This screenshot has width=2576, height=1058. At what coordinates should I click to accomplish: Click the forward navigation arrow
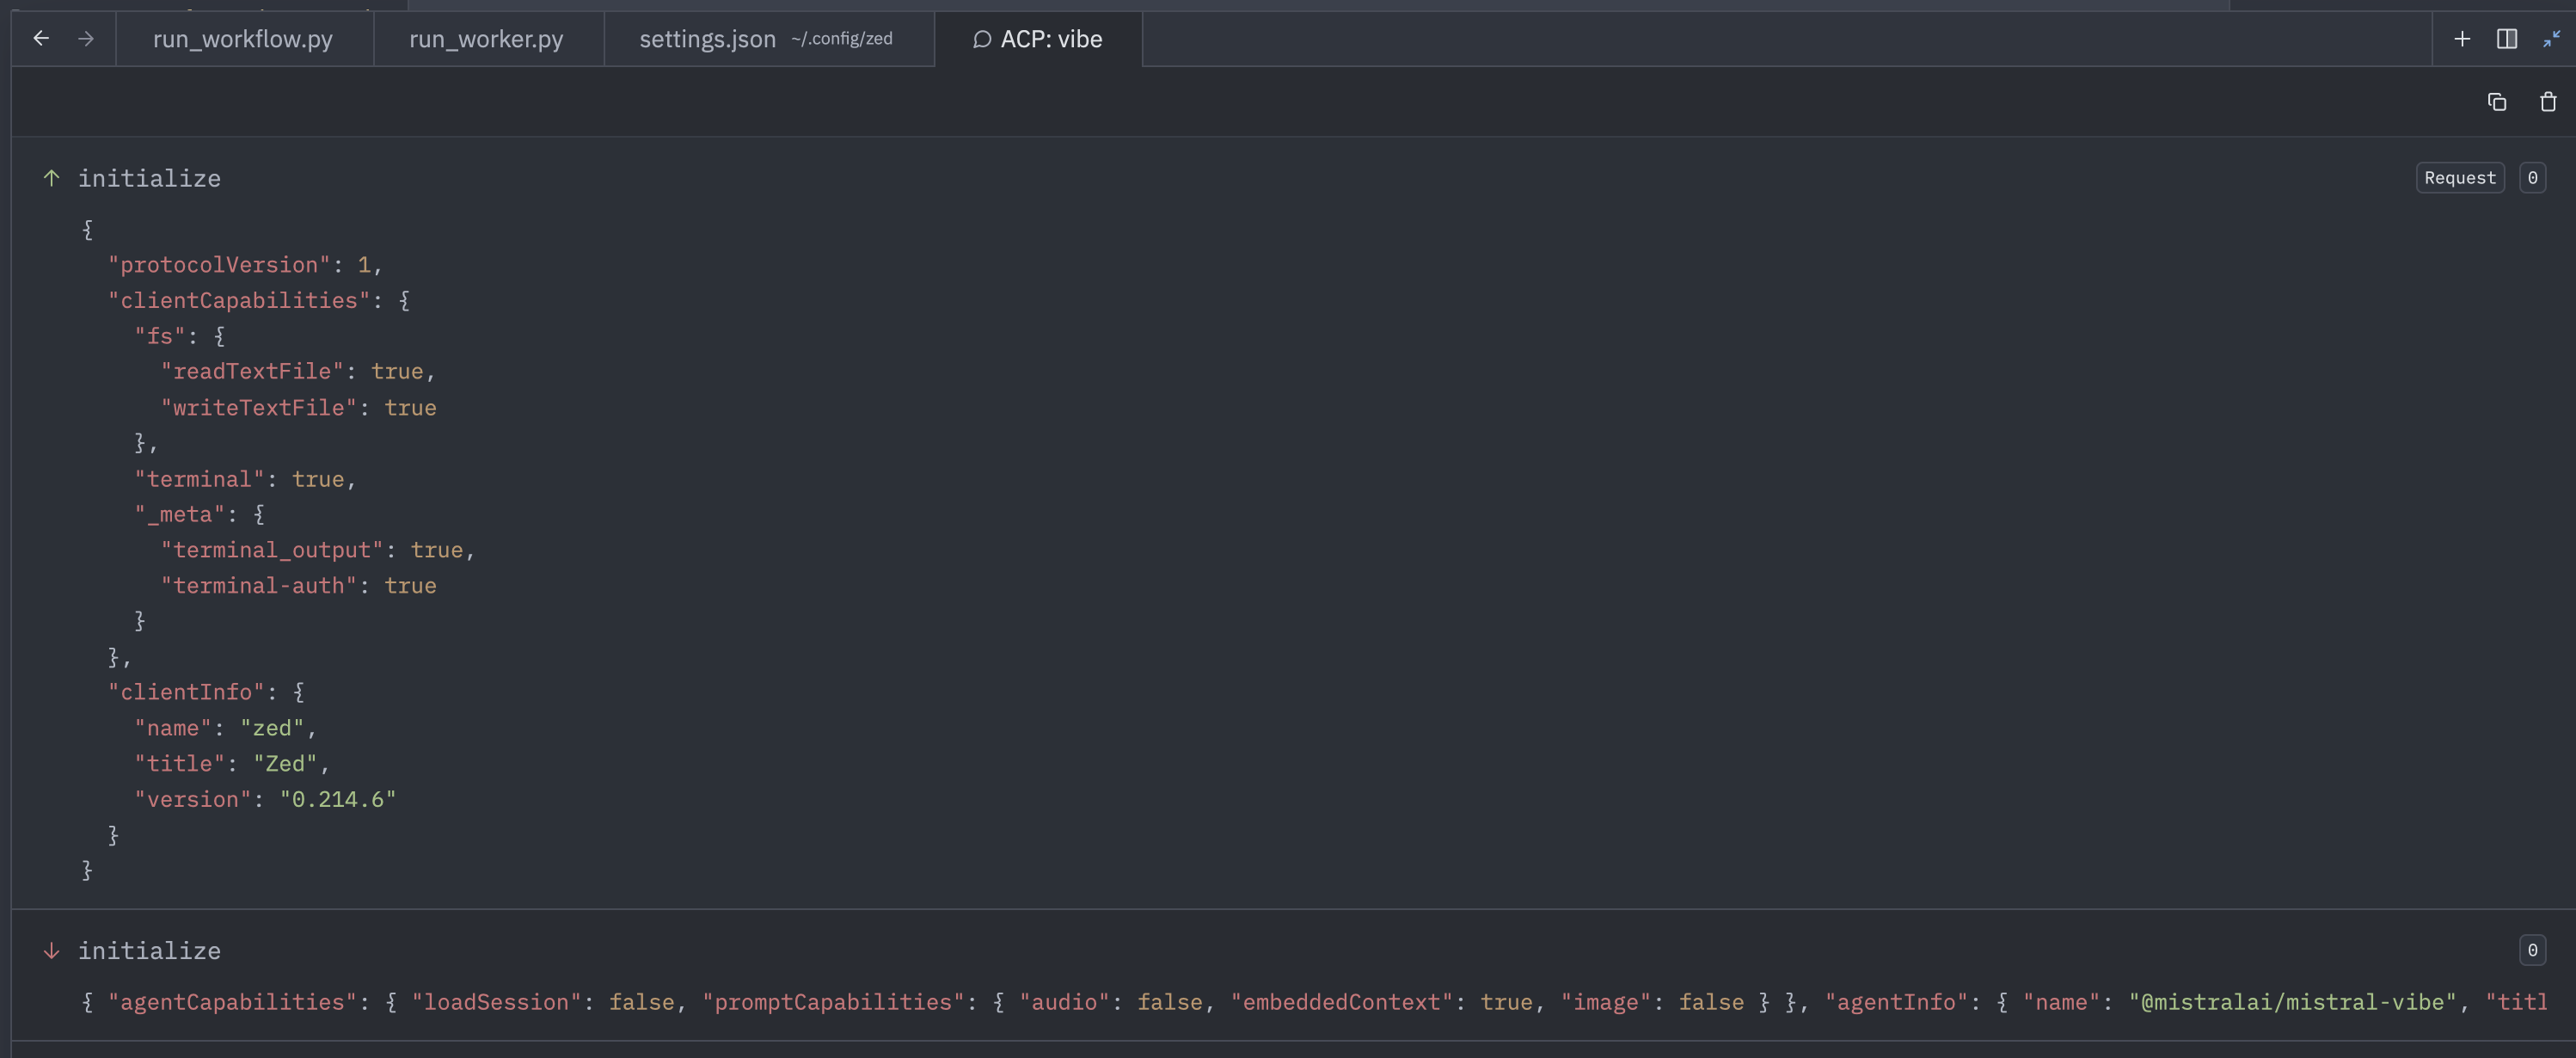click(x=86, y=39)
